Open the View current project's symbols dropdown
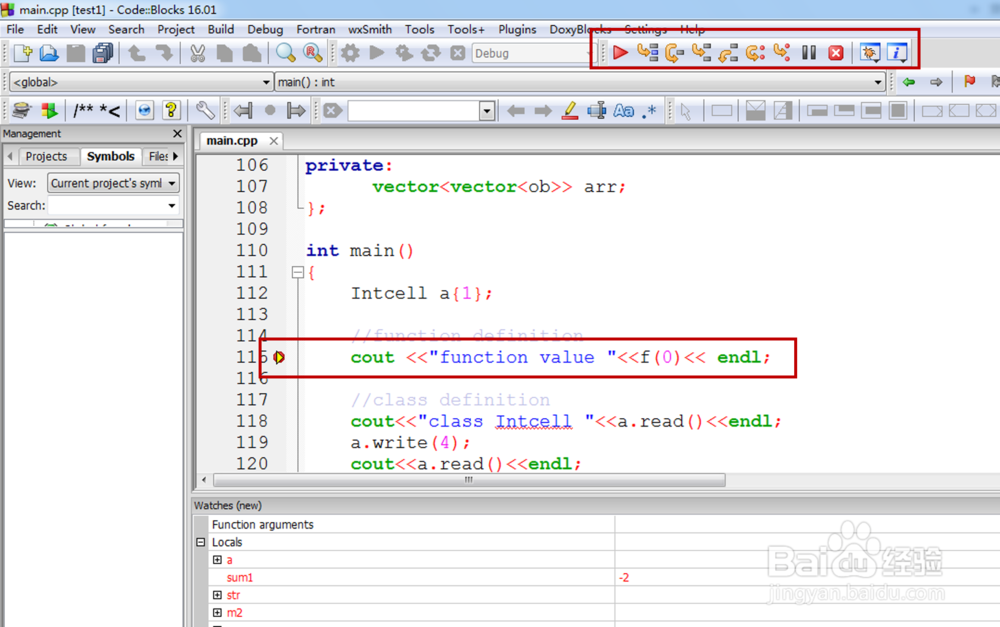 (114, 183)
